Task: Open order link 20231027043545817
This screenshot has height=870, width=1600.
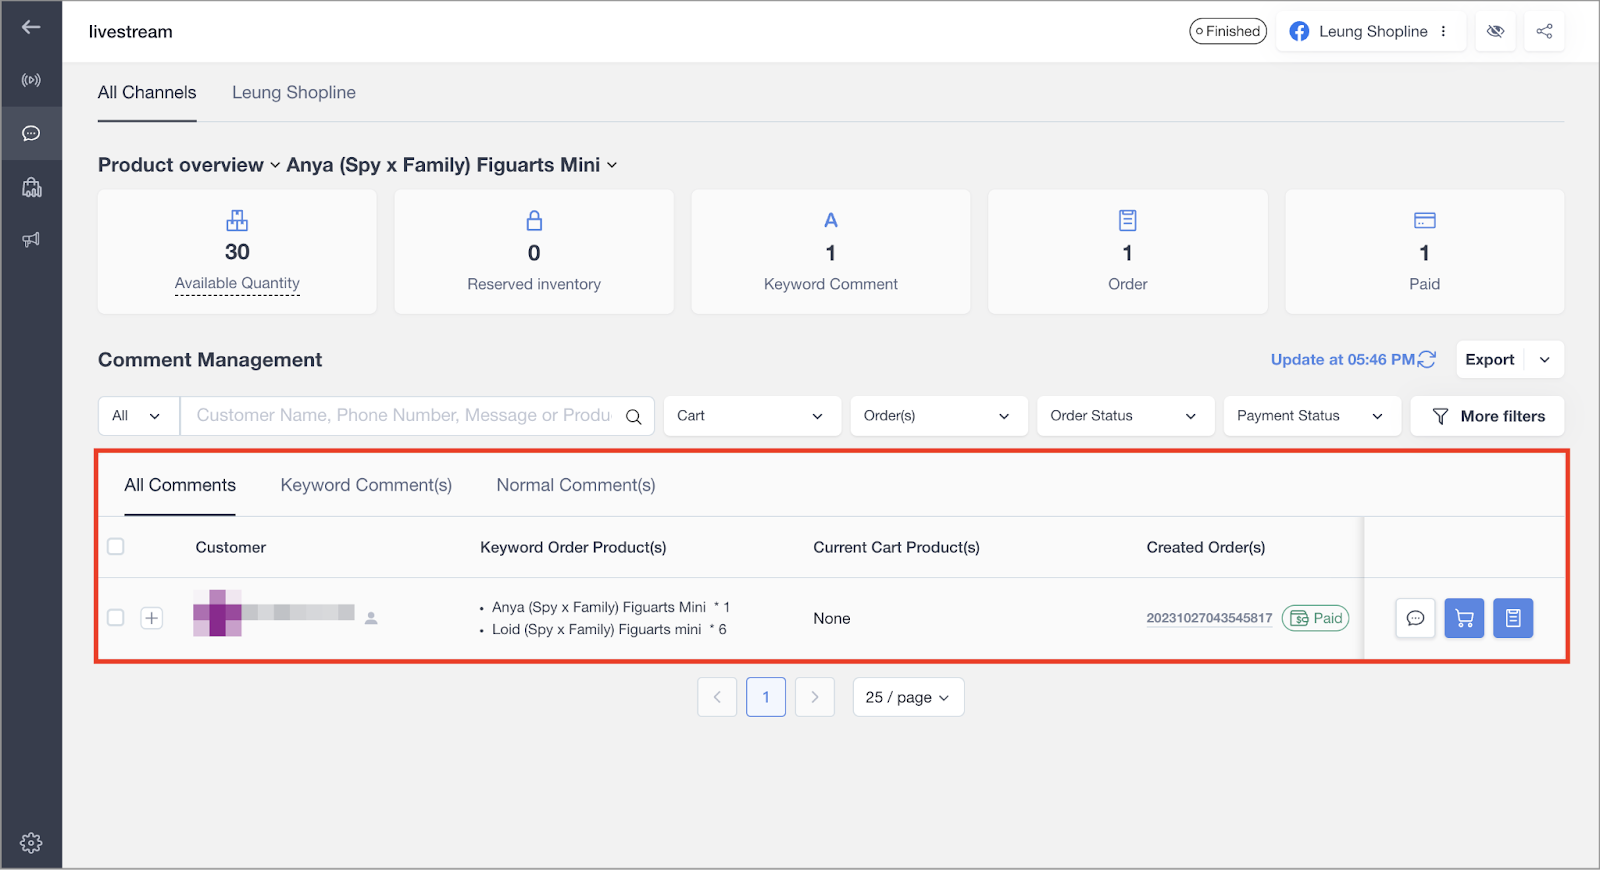Action: pyautogui.click(x=1209, y=618)
